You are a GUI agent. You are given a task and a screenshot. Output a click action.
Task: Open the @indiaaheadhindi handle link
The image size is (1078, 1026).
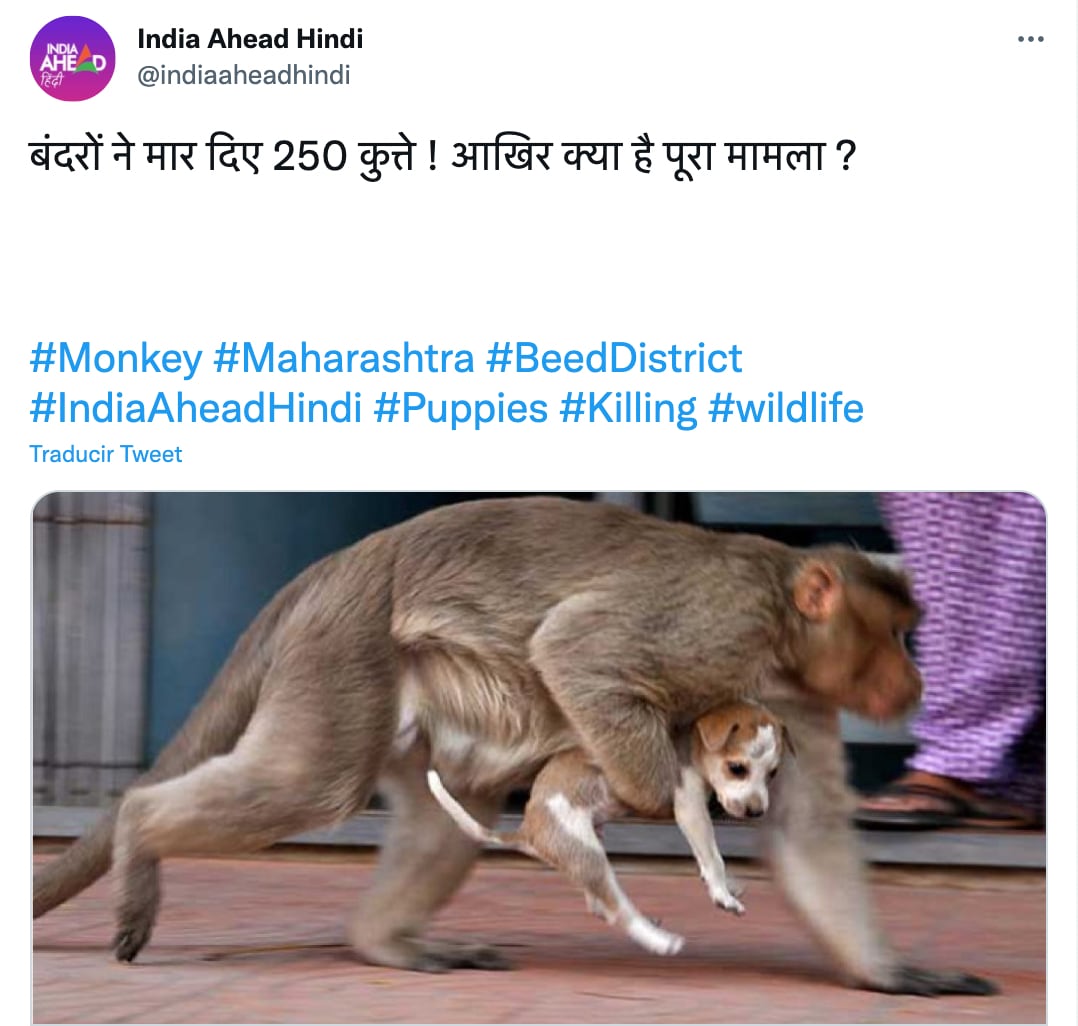244,75
